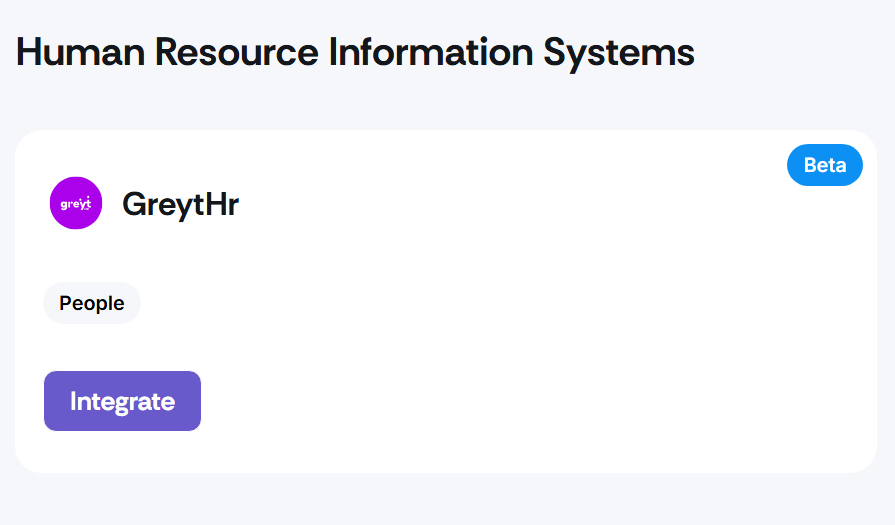895x525 pixels.
Task: Click the purple GreytHr logo icon
Action: coord(76,203)
